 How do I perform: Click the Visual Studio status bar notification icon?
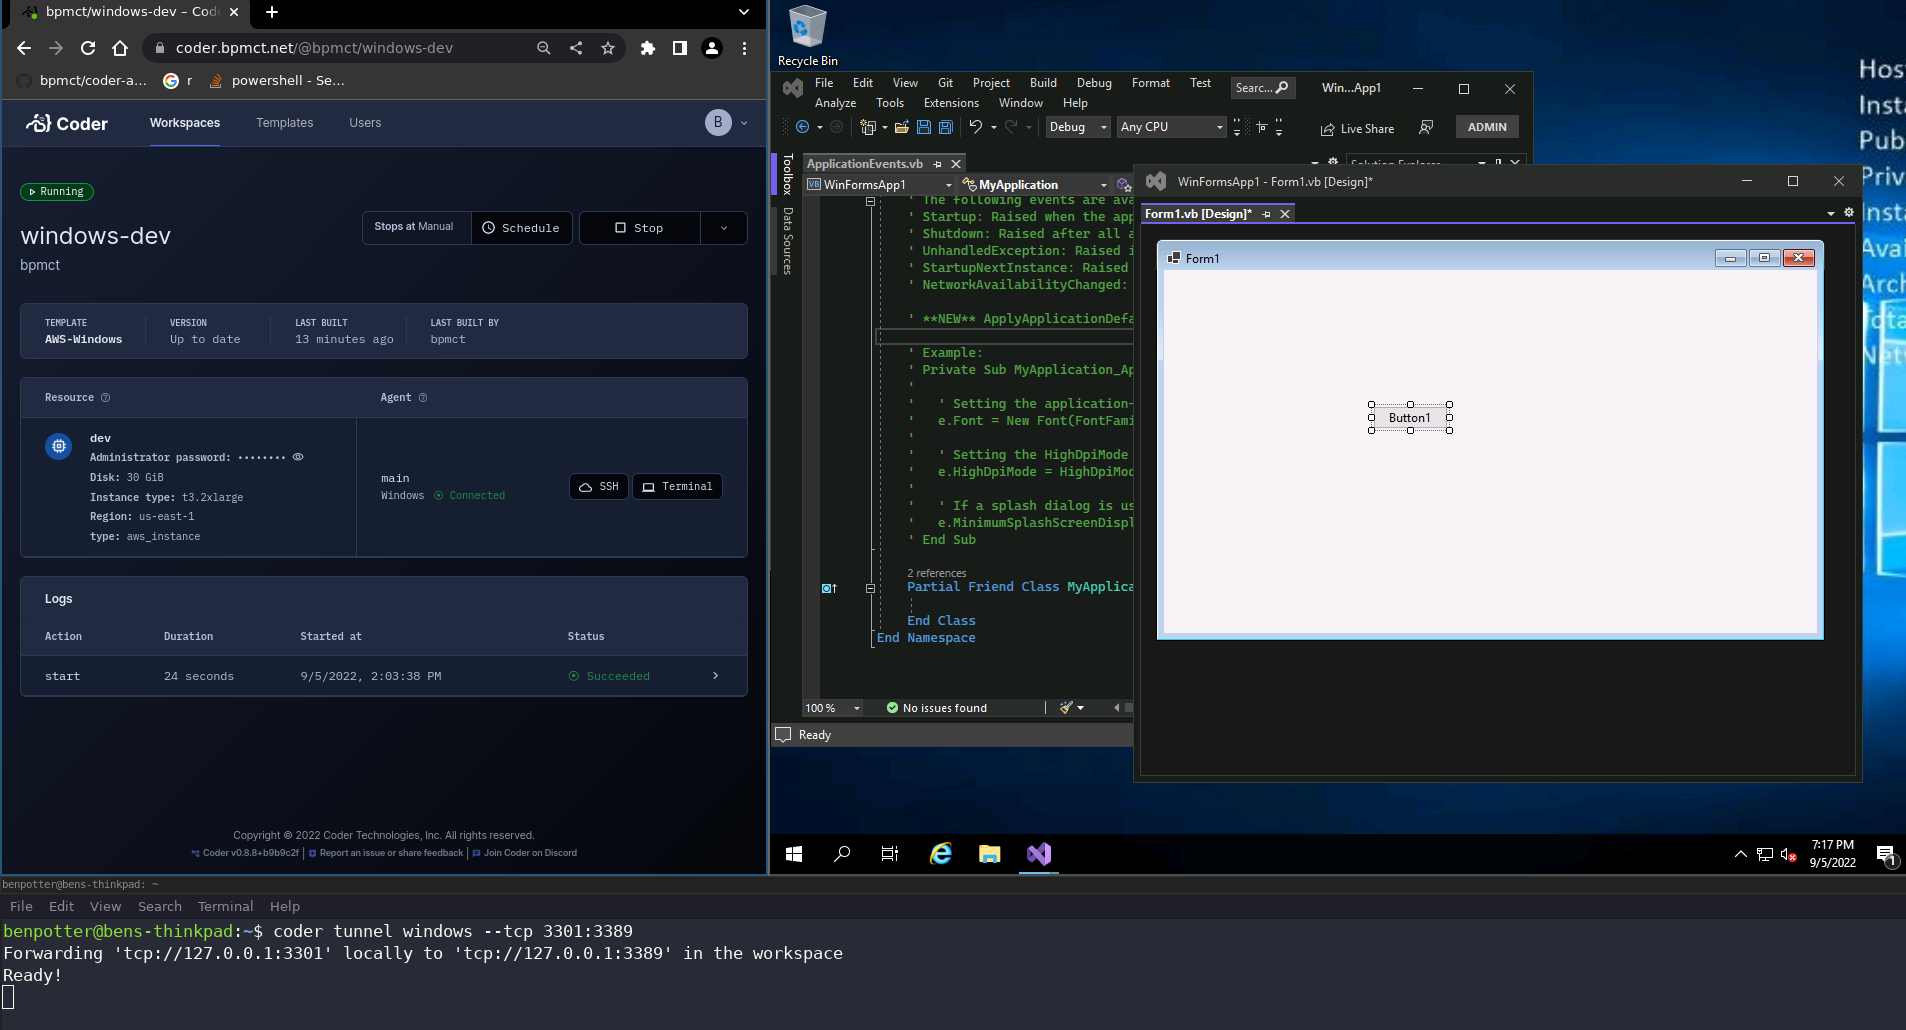click(x=784, y=735)
